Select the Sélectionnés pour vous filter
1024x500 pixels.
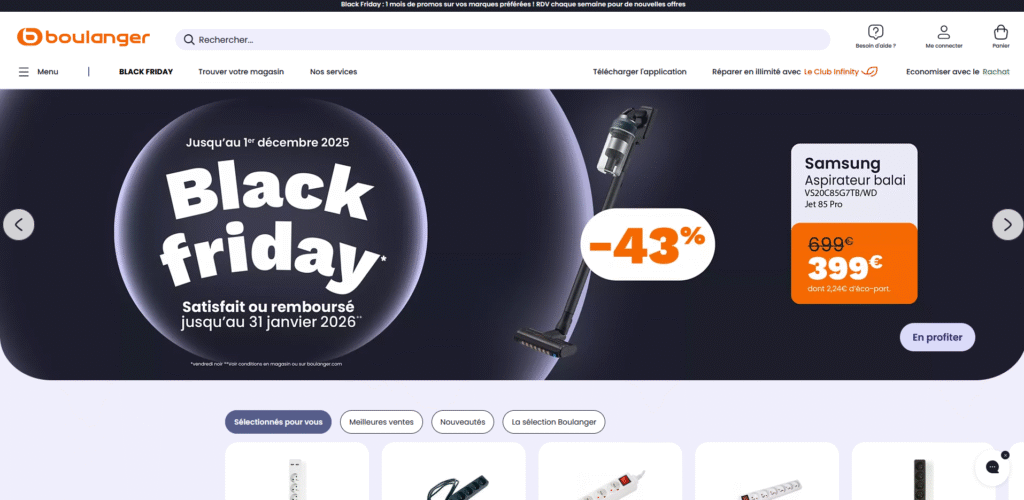click(x=278, y=422)
